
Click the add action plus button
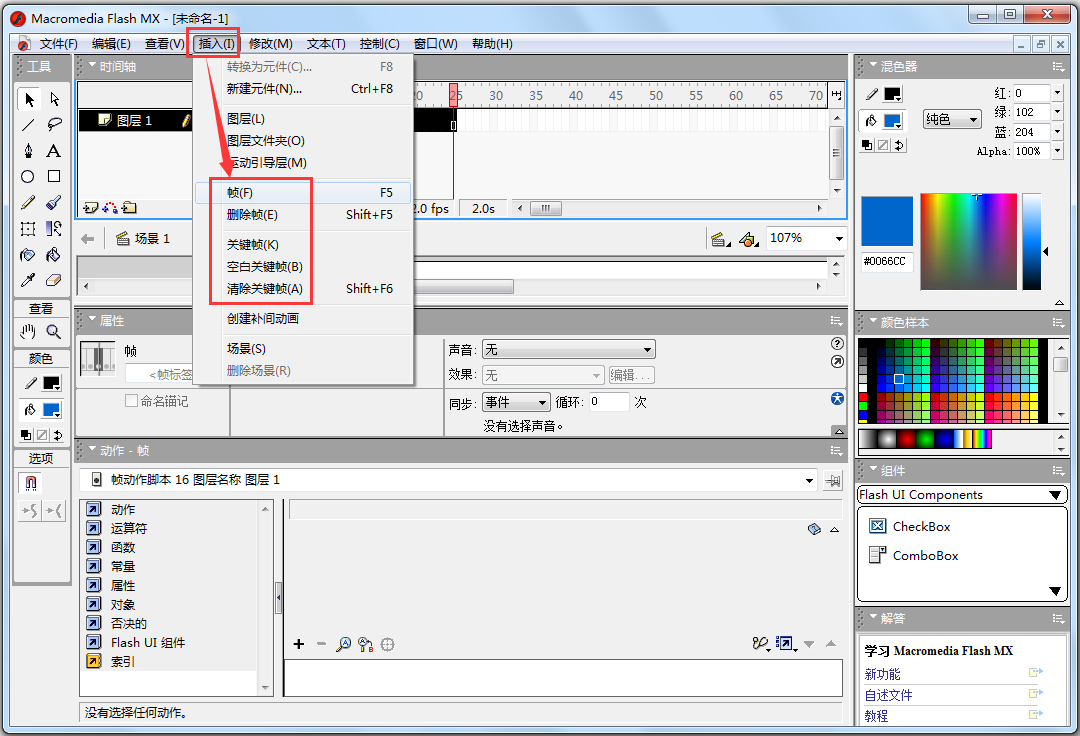coord(298,644)
